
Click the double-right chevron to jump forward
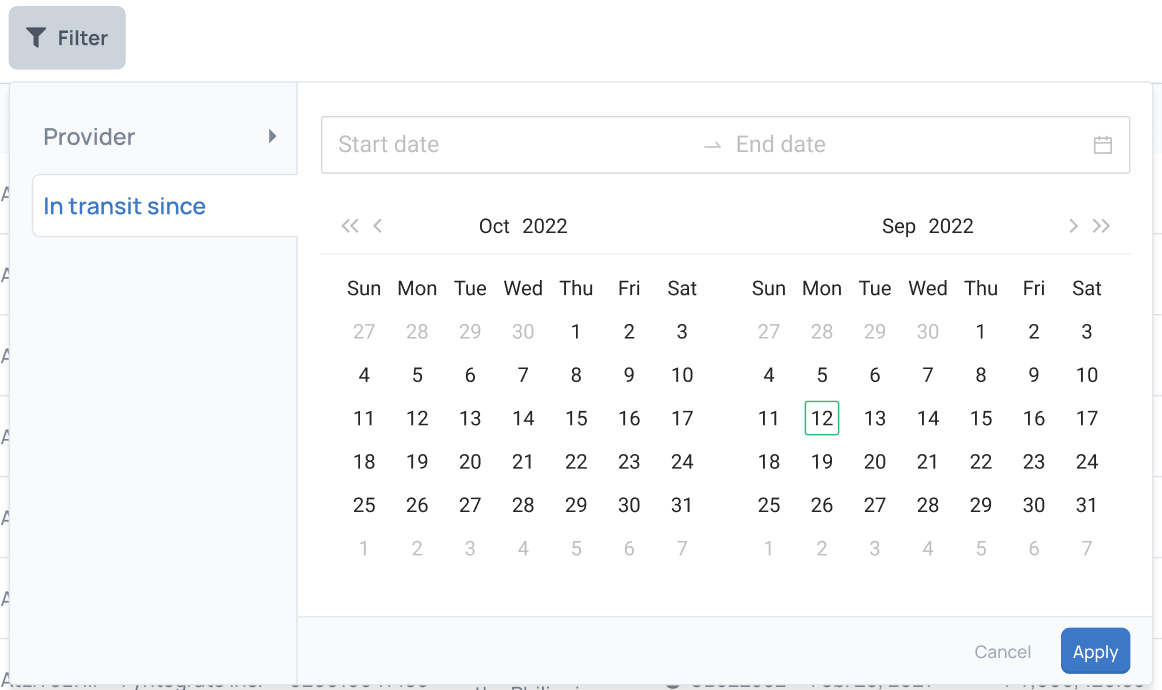1100,226
